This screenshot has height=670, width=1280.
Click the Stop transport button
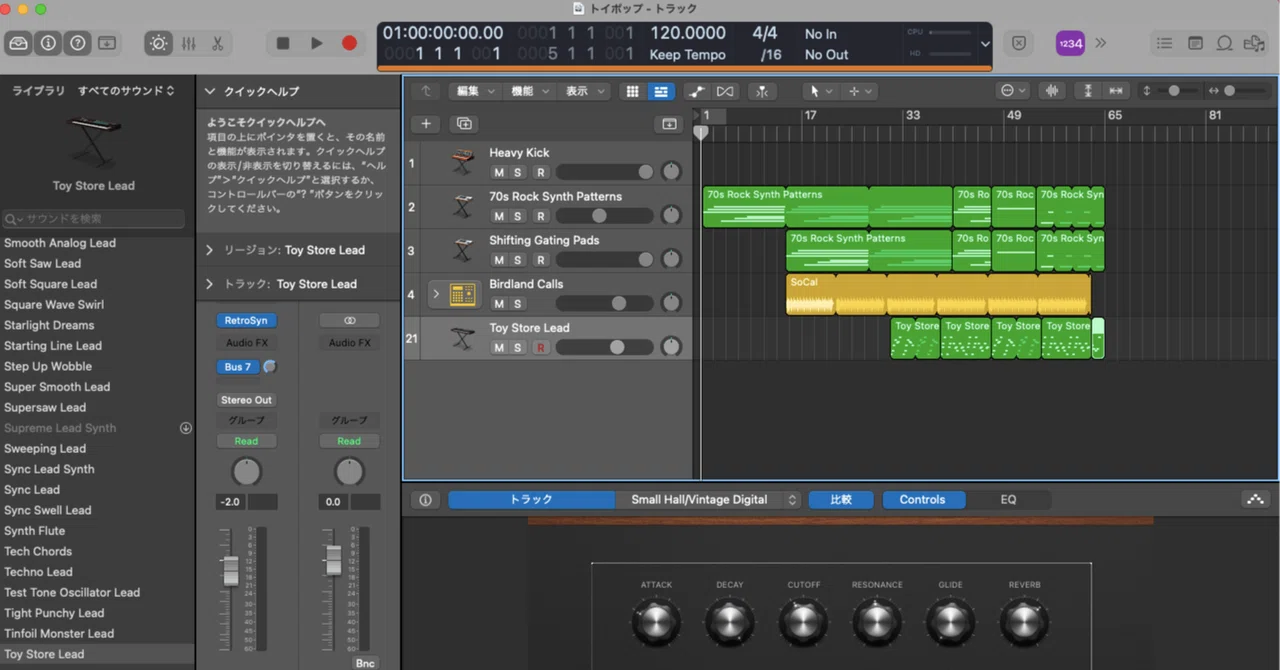pyautogui.click(x=283, y=43)
